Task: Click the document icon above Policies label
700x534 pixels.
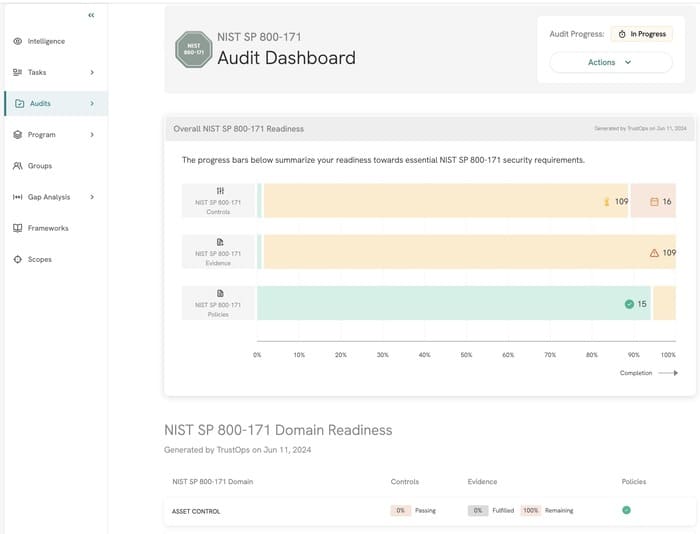Action: (x=220, y=293)
